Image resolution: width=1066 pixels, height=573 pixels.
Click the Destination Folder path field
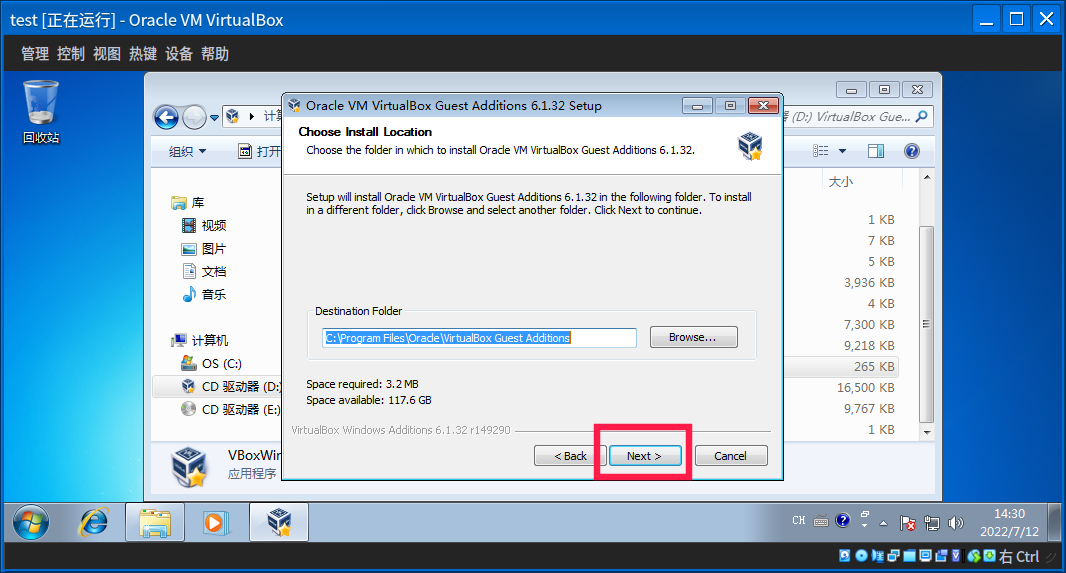pos(479,338)
